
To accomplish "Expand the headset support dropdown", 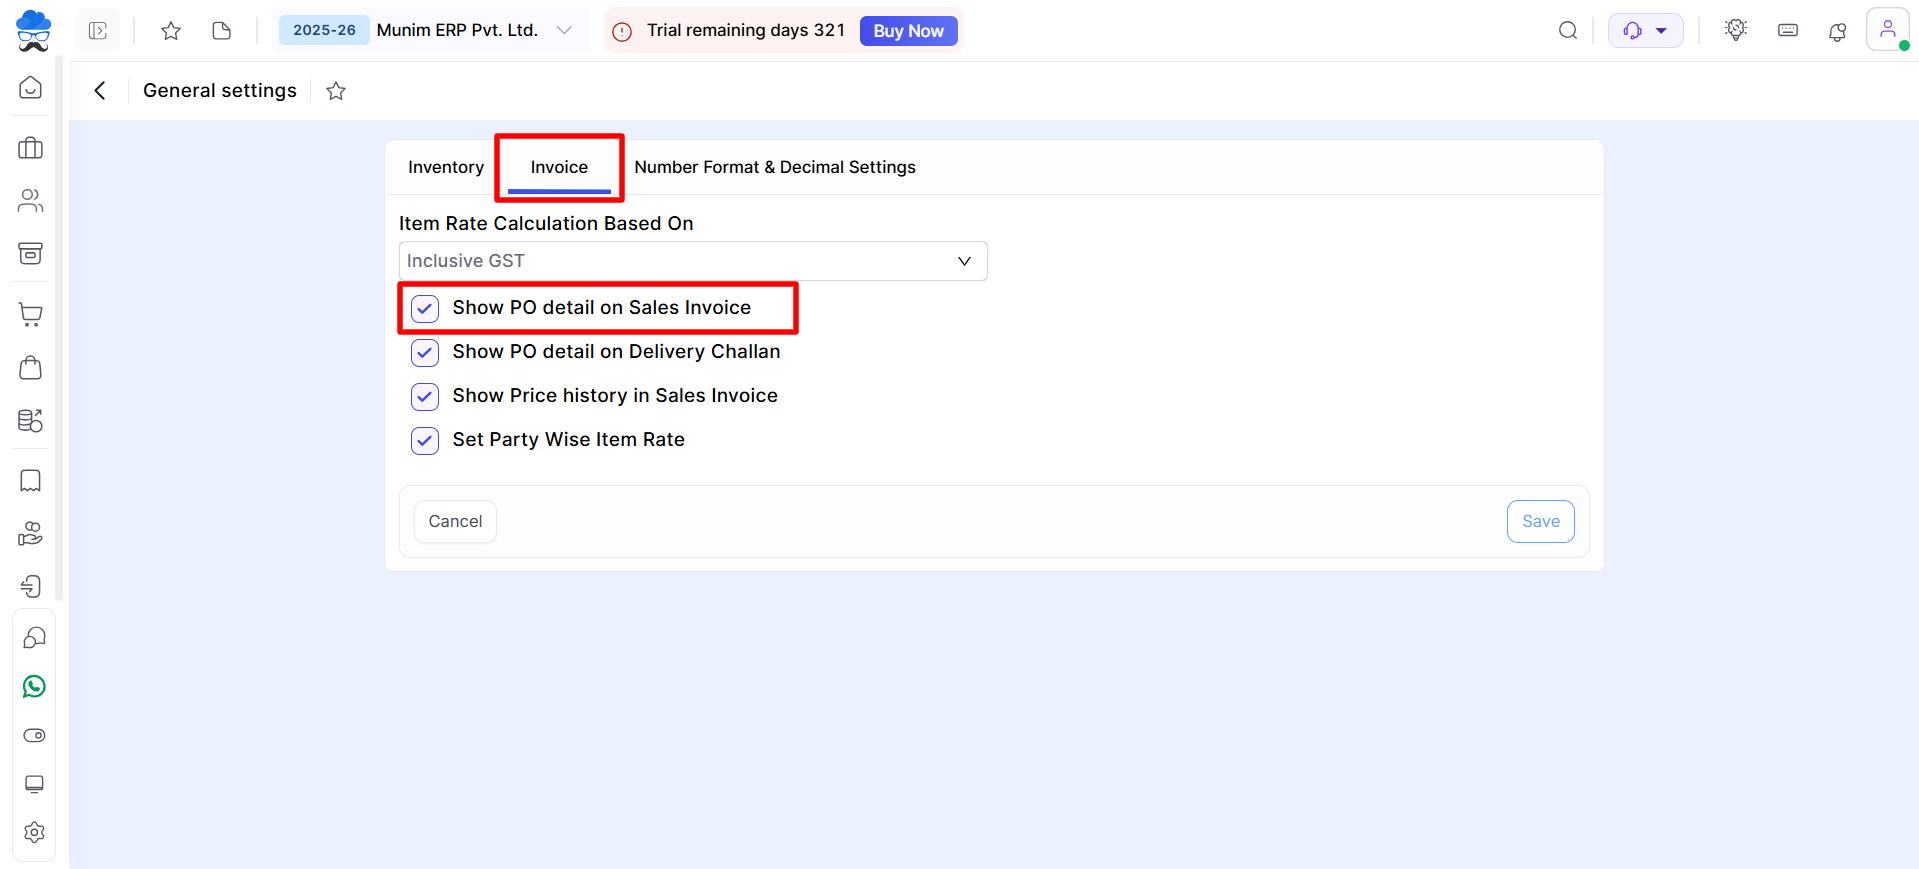I will 1645,31.
